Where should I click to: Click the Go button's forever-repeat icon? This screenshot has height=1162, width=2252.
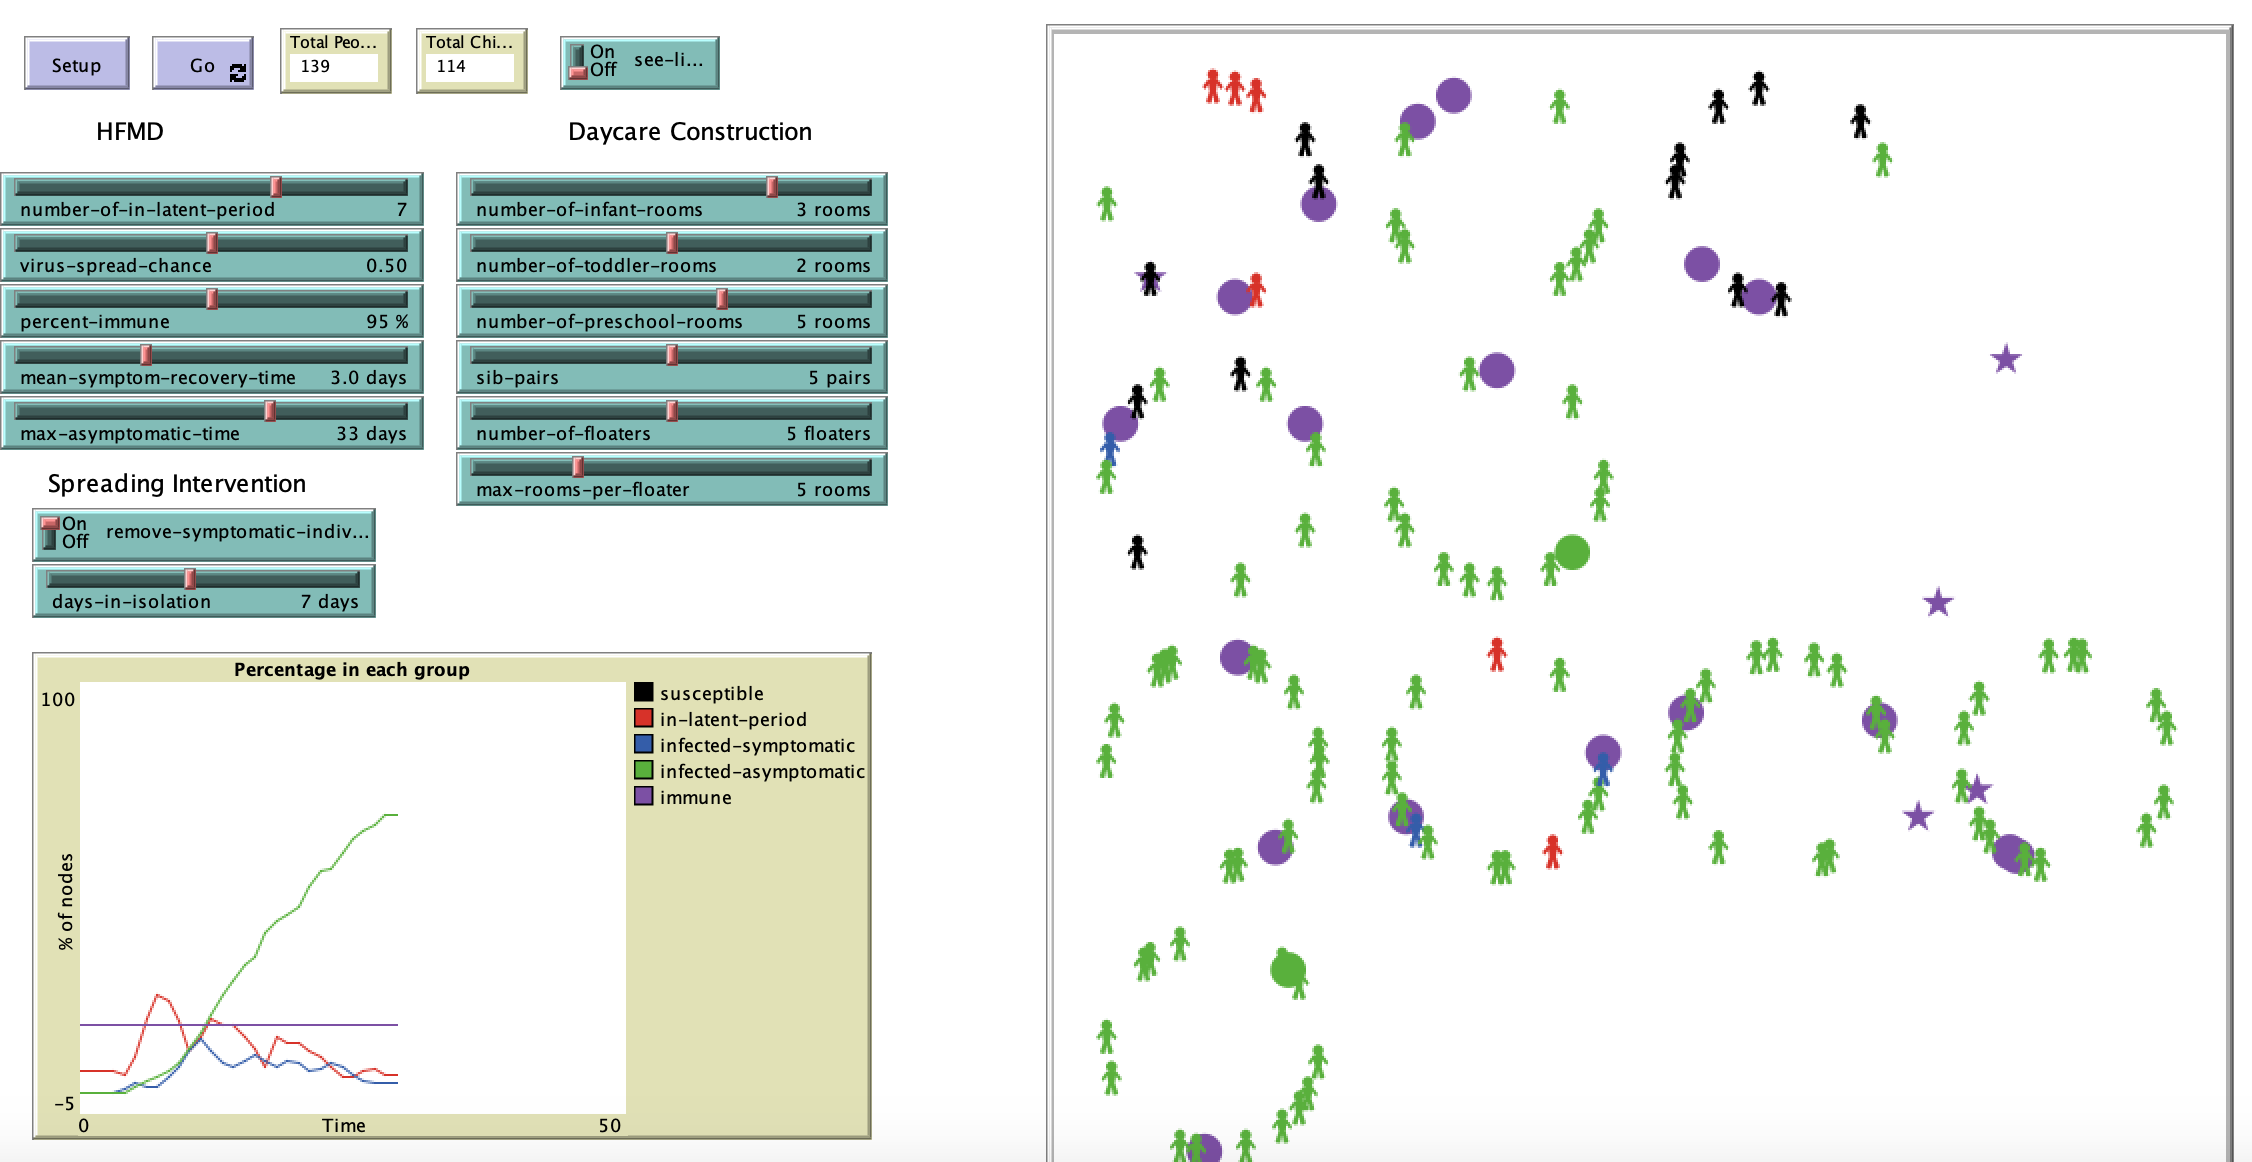click(x=237, y=73)
